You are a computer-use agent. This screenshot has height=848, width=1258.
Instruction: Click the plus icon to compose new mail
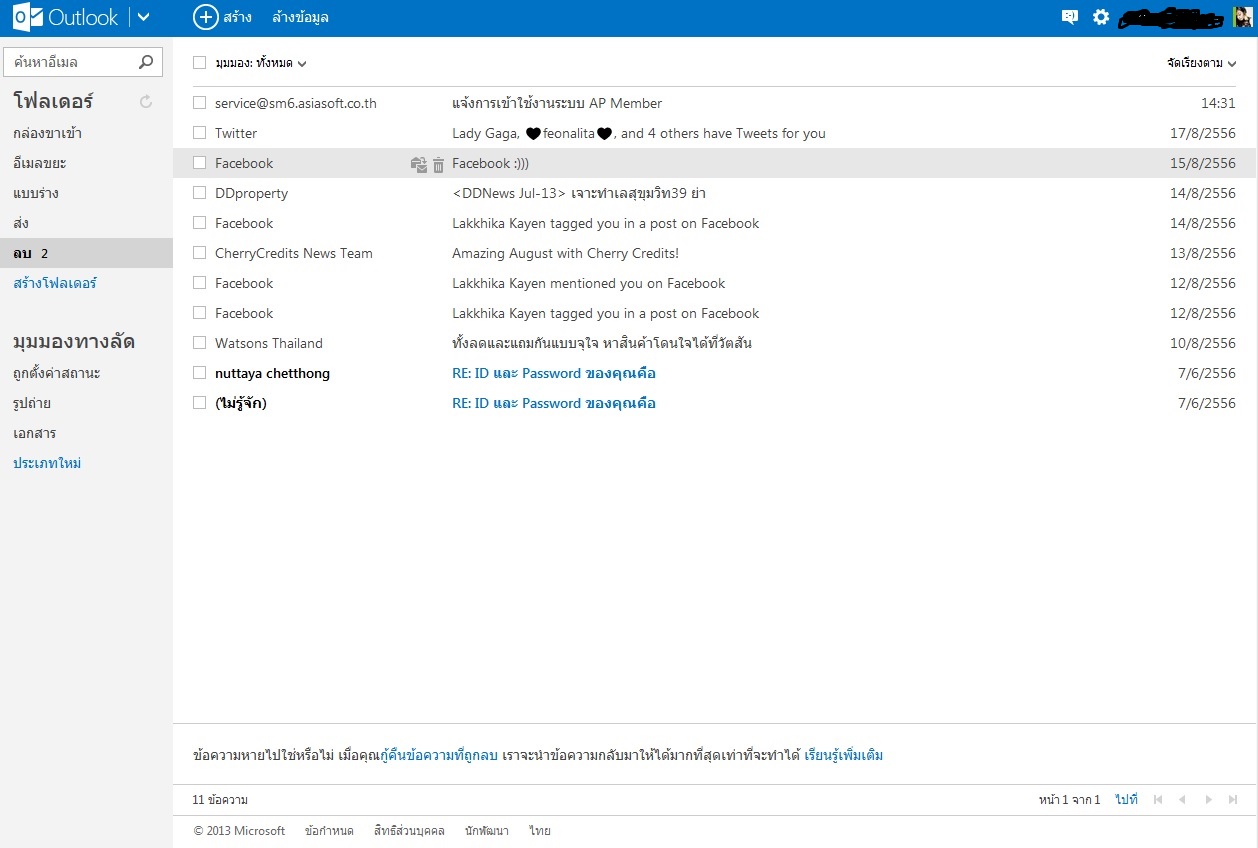coord(205,17)
